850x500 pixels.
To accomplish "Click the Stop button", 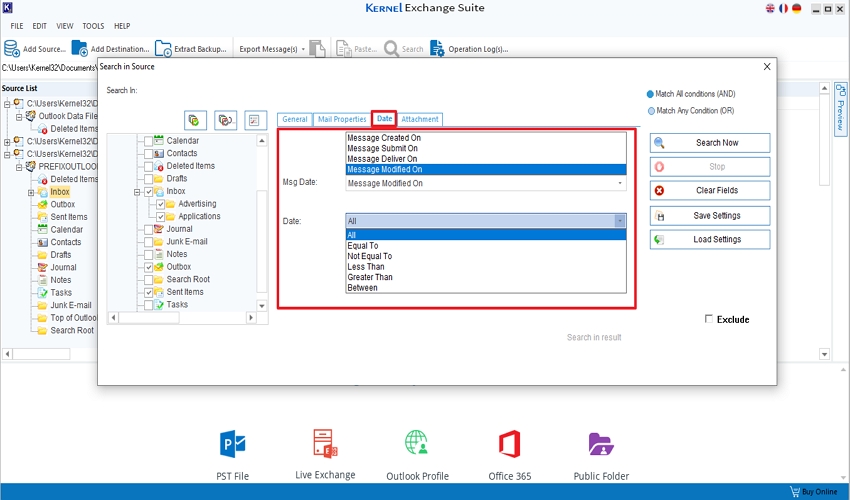I will [710, 166].
